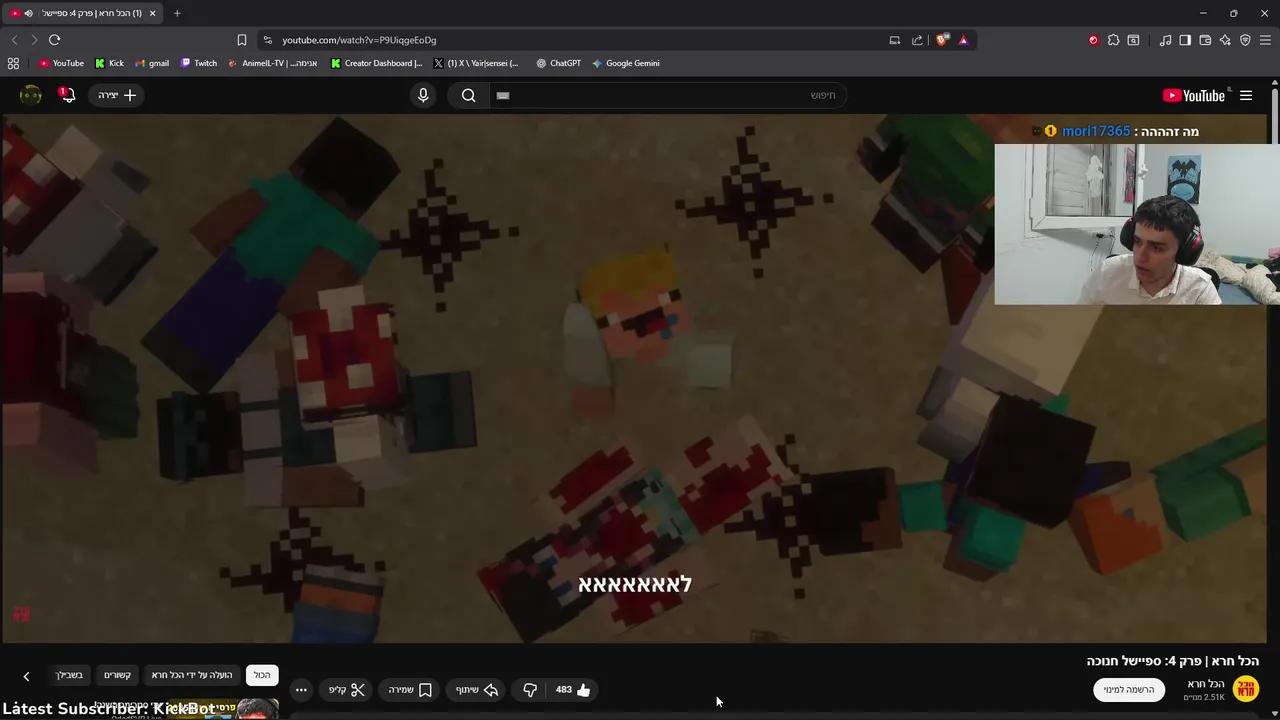Open the VPN shield icon

coord(1245,40)
